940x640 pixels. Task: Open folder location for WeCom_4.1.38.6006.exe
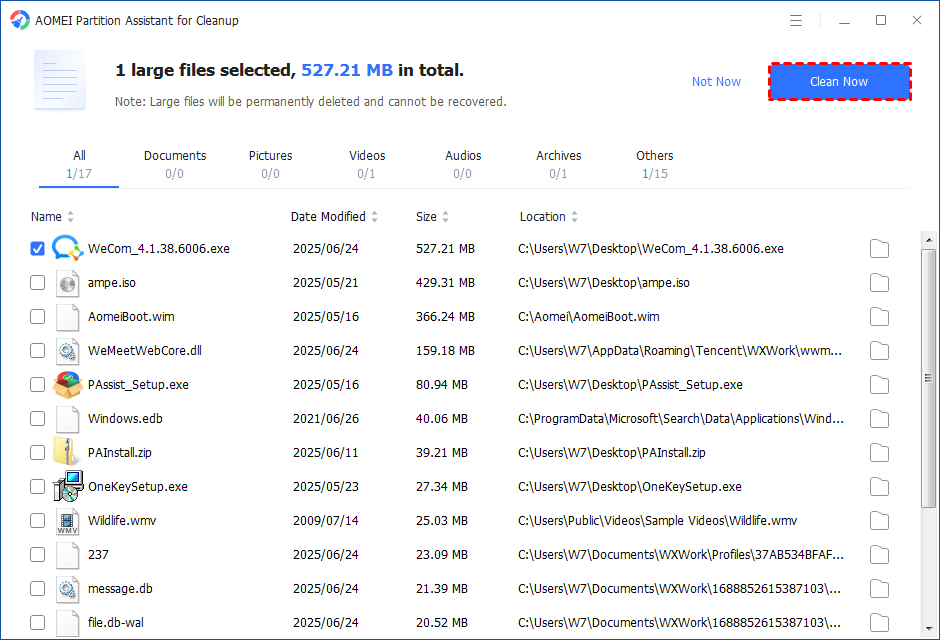(879, 249)
